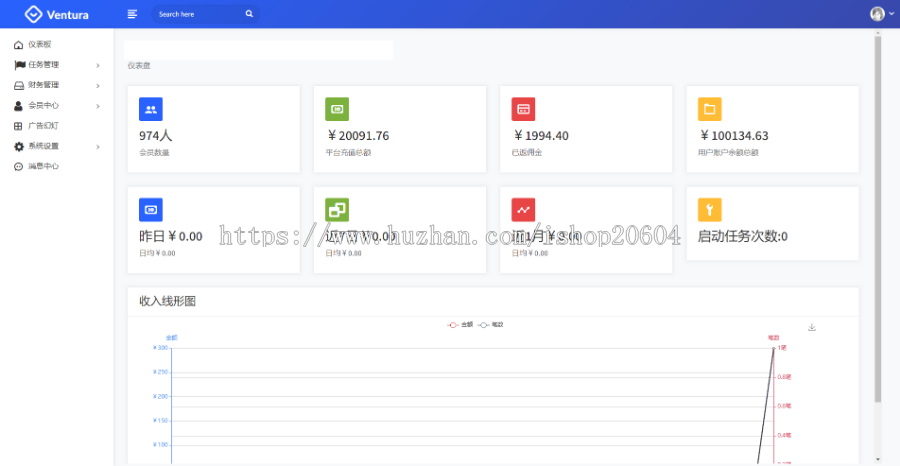
Task: Click the 启动任务次数:0 text
Action: (x=743, y=236)
